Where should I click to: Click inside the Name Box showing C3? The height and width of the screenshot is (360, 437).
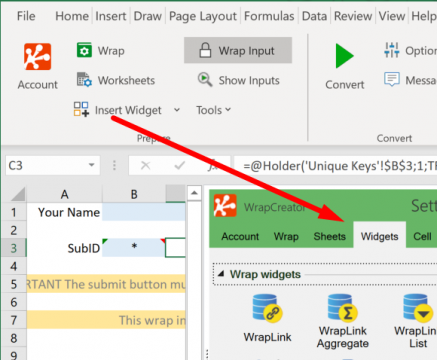coord(46,165)
